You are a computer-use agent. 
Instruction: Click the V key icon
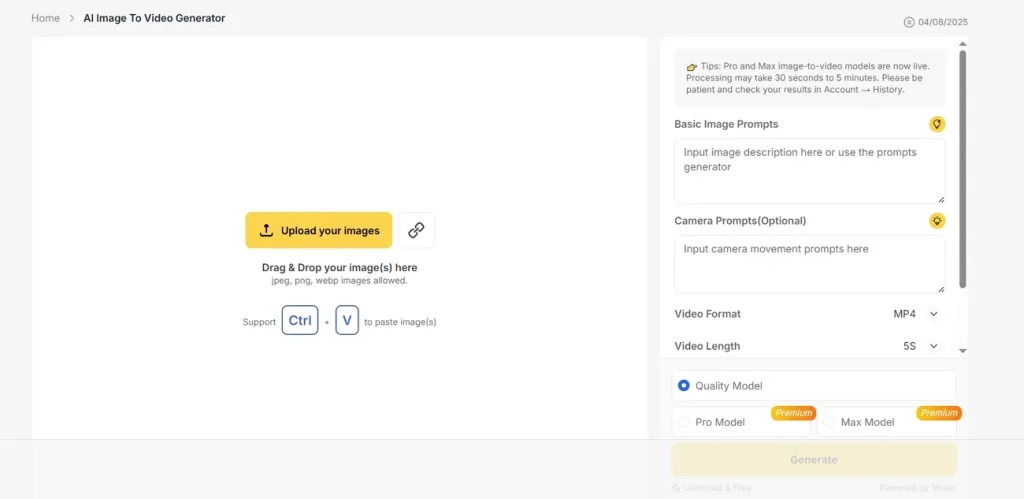[347, 321]
